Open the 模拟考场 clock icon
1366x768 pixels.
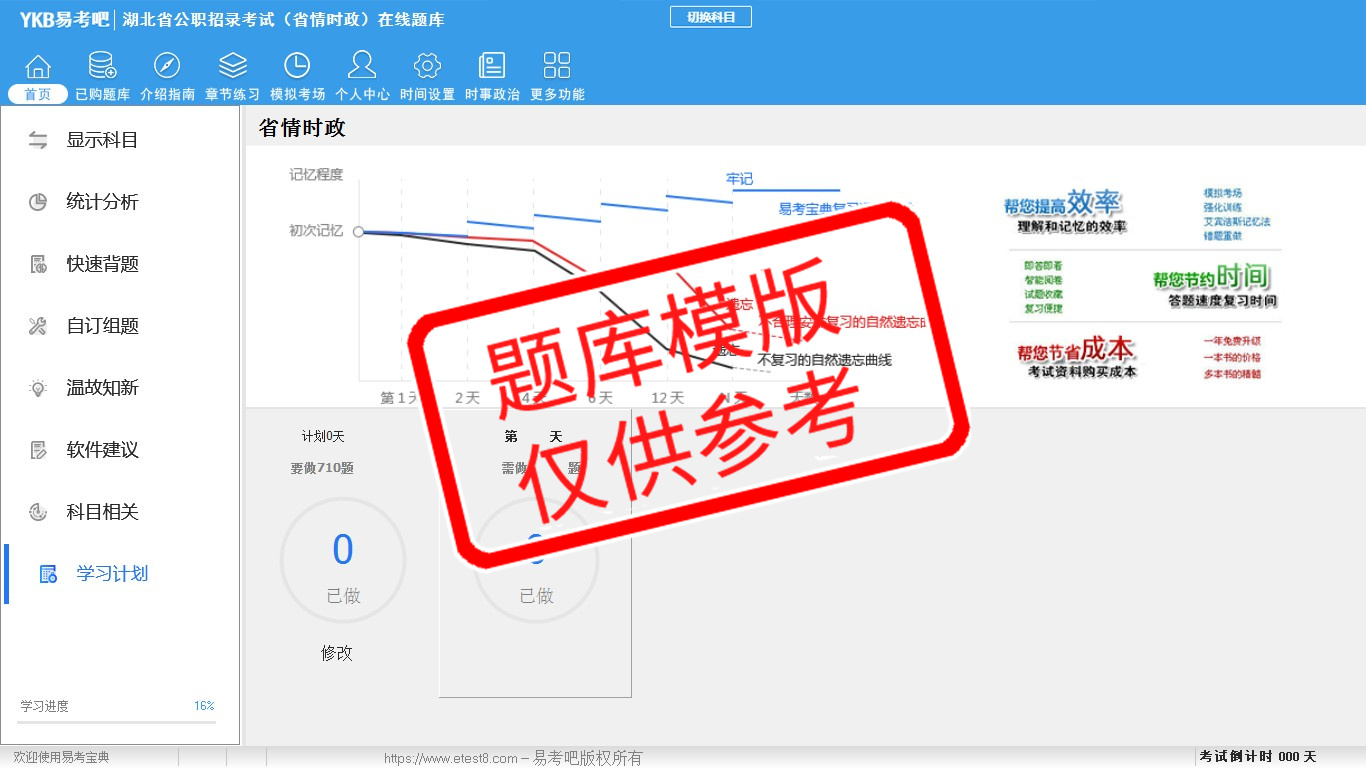297,67
